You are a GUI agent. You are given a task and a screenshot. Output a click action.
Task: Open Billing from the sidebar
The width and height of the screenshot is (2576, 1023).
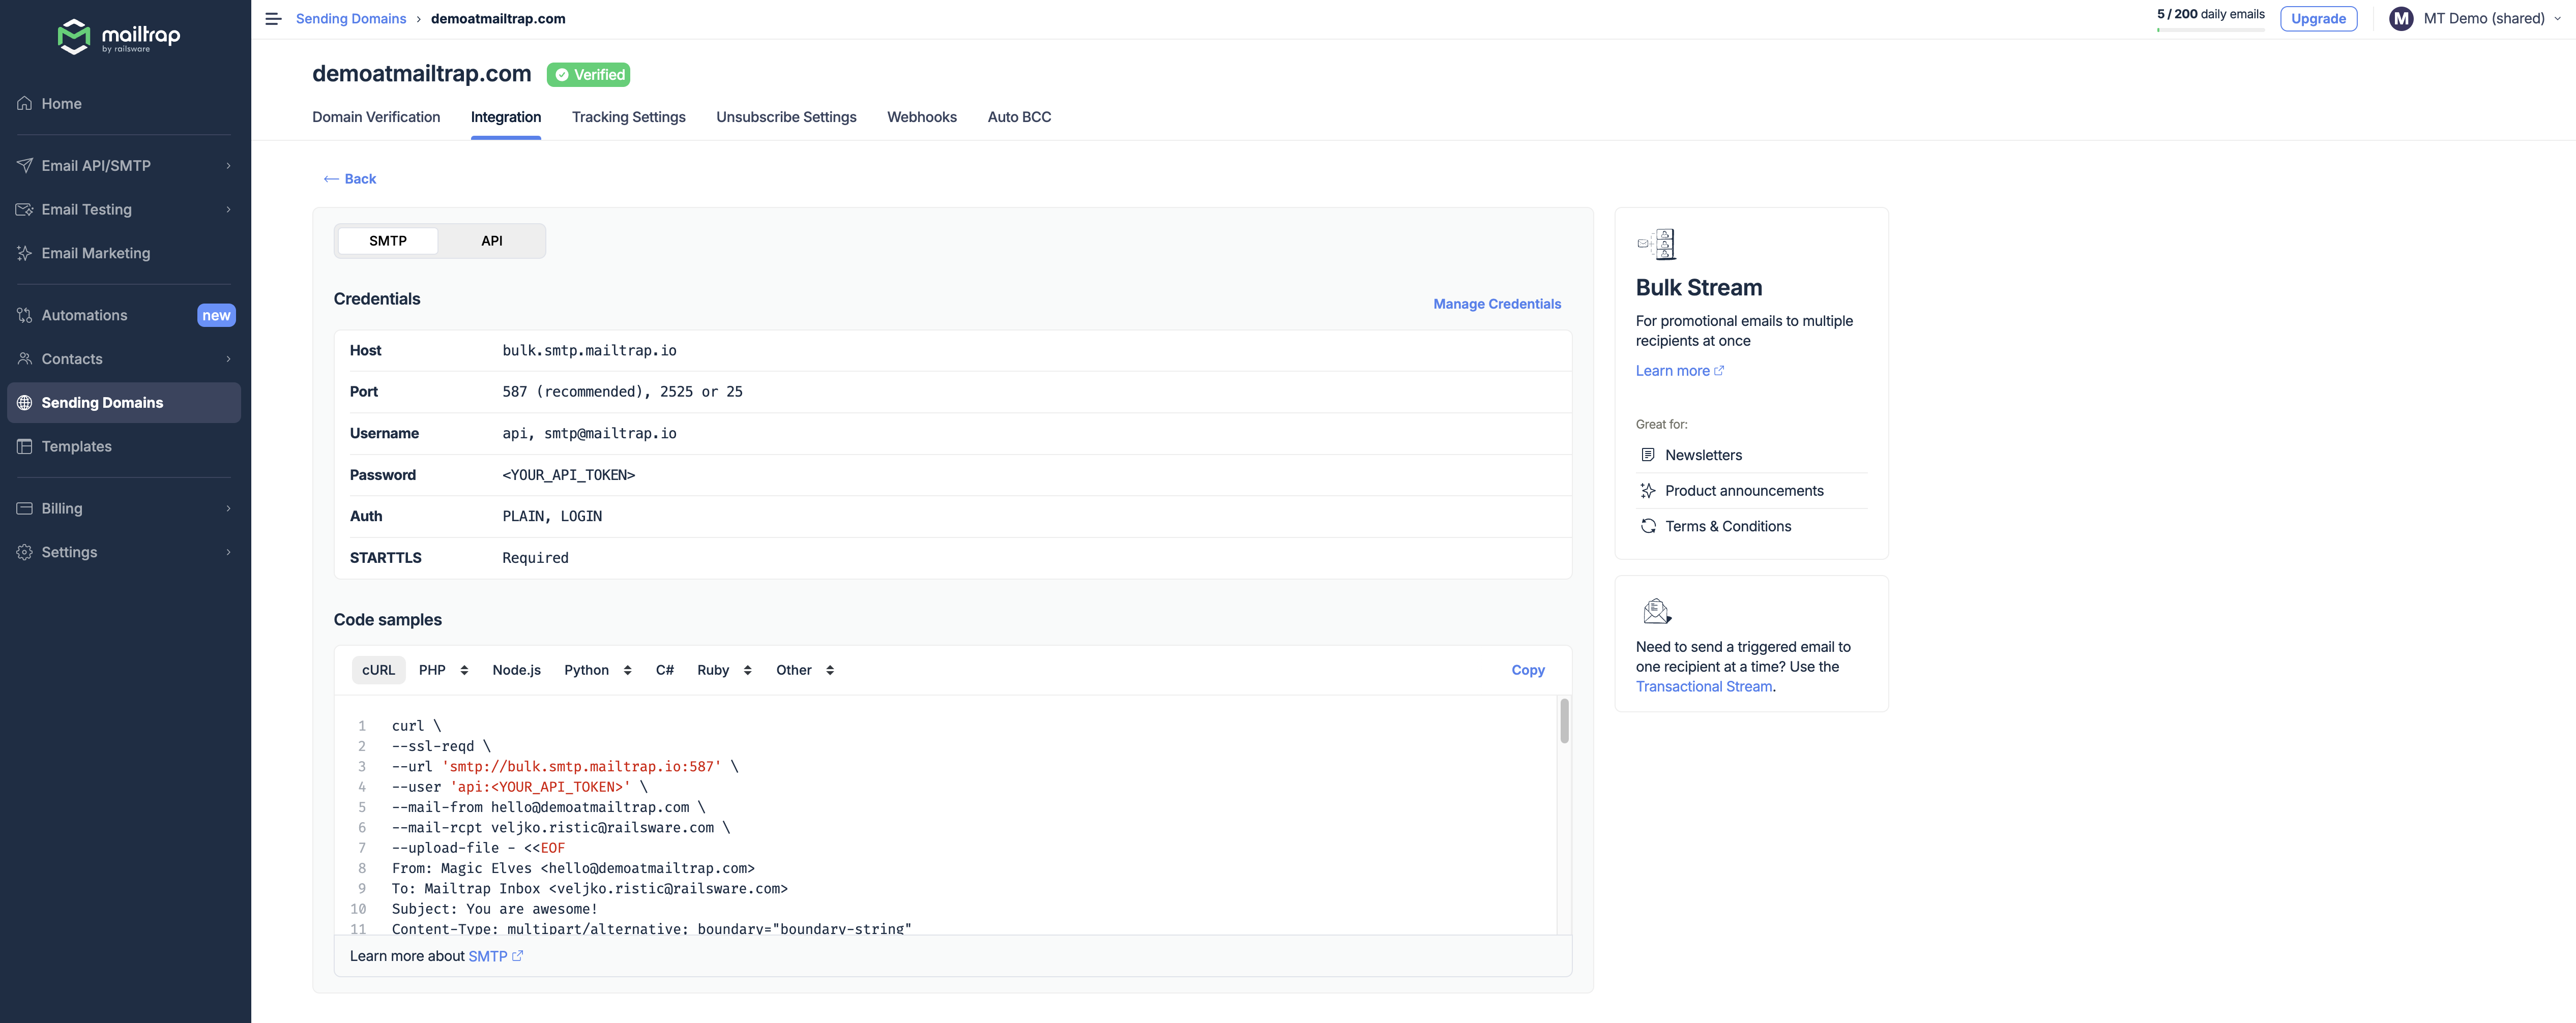click(62, 508)
